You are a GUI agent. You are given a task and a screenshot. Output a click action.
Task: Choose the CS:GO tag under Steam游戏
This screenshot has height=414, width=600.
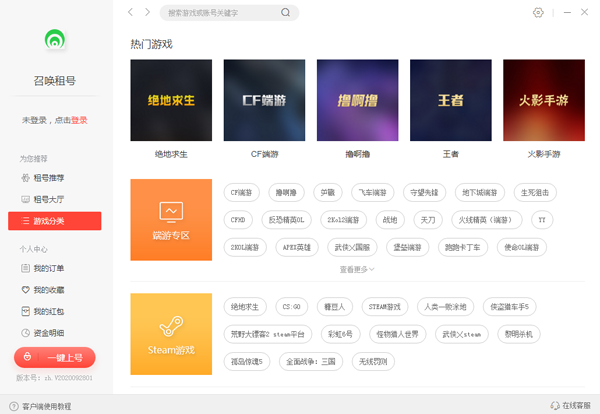click(292, 306)
